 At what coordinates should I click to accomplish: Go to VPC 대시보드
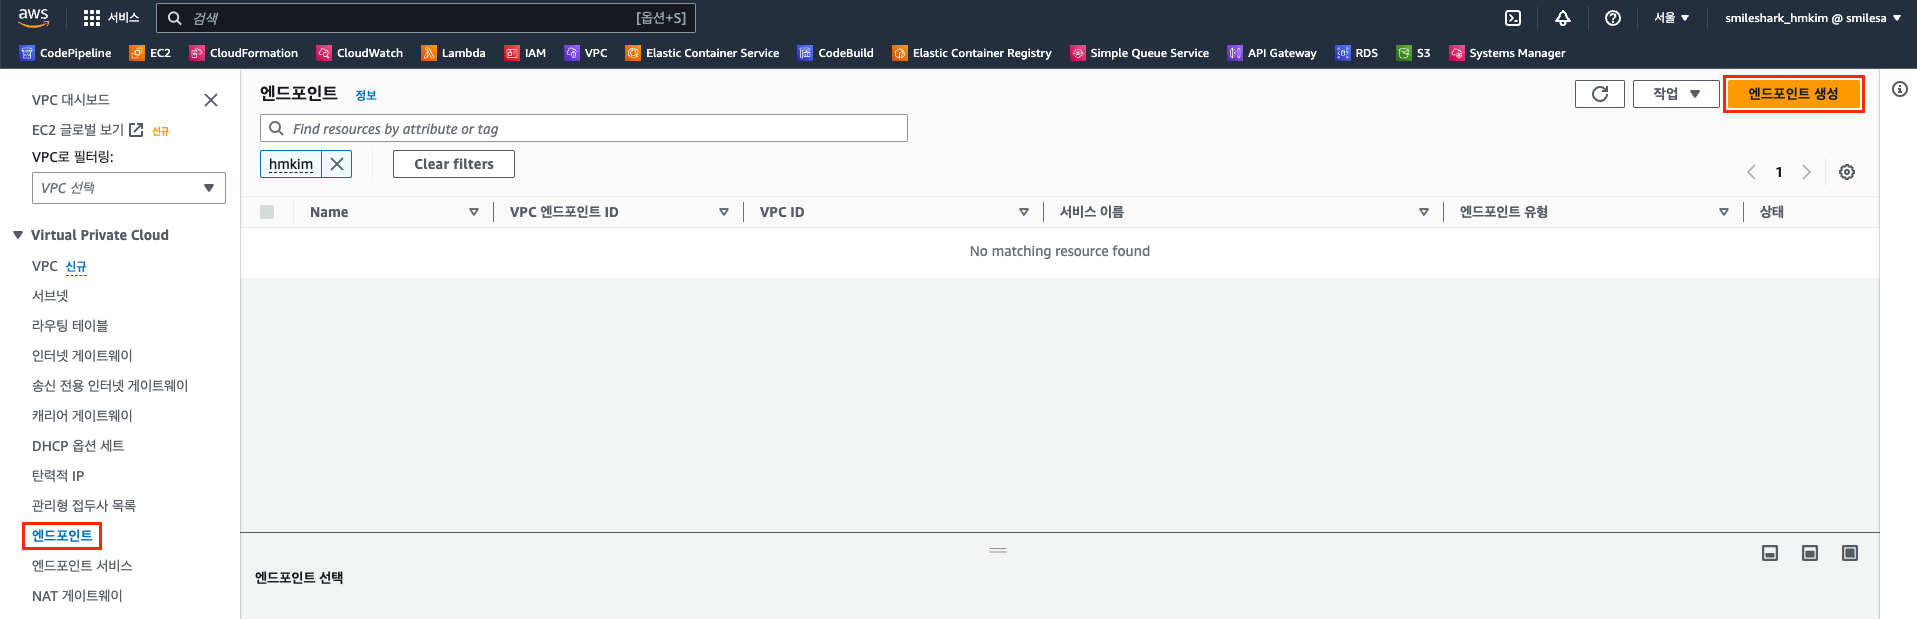71,100
